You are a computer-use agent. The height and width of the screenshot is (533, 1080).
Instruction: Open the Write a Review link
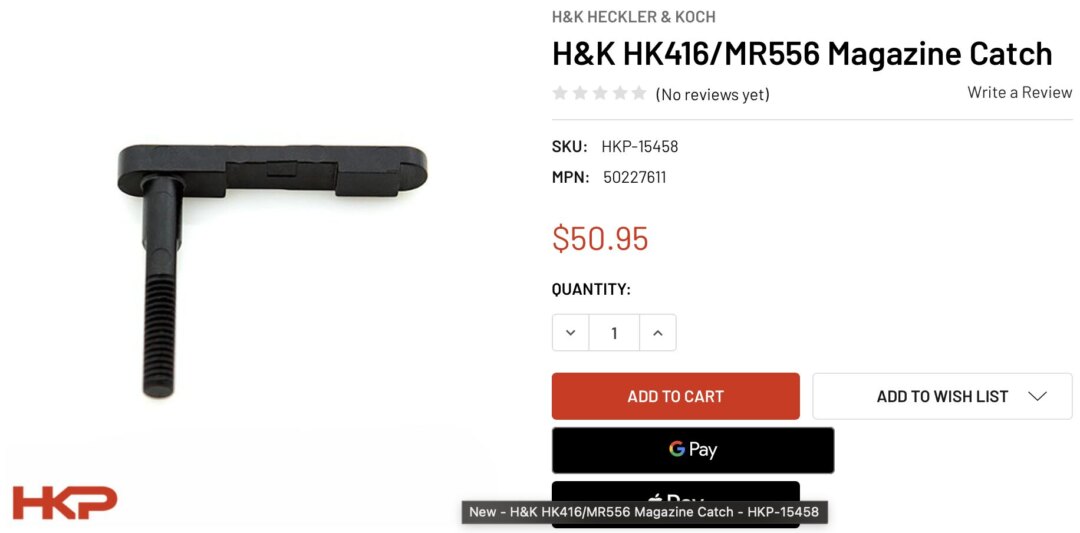pos(1019,92)
